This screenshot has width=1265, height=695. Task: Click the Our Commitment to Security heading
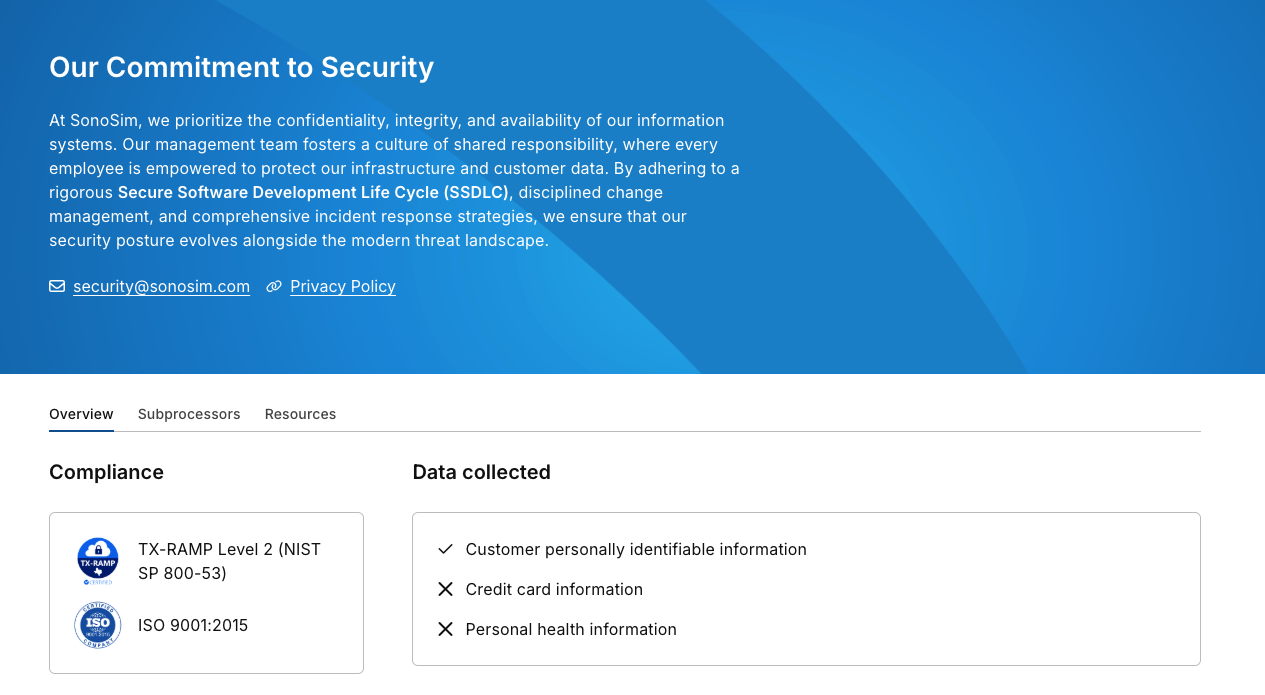click(241, 67)
